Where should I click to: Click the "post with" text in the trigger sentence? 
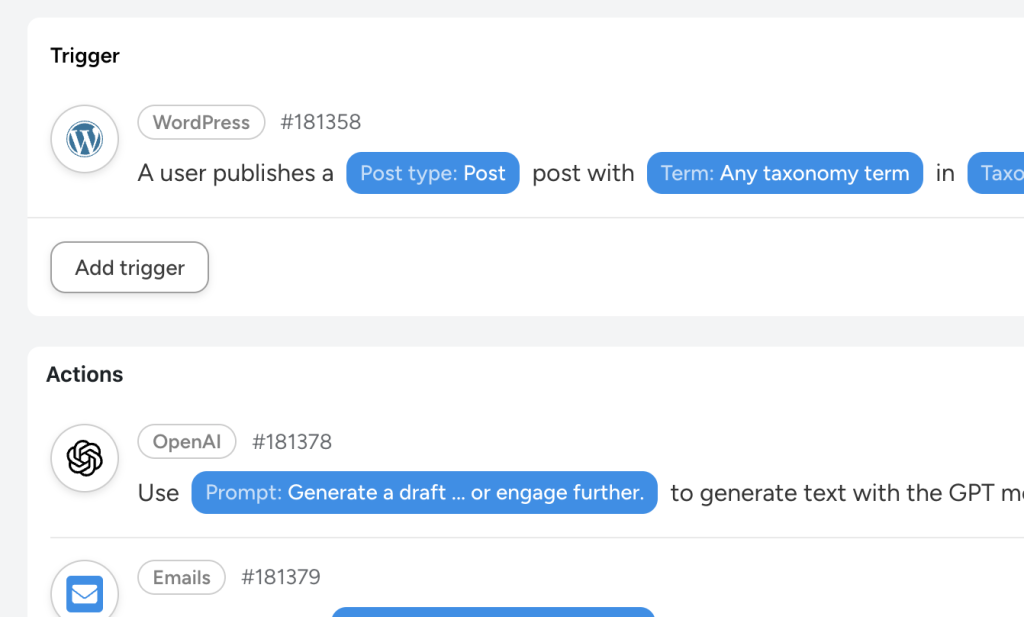pos(583,173)
